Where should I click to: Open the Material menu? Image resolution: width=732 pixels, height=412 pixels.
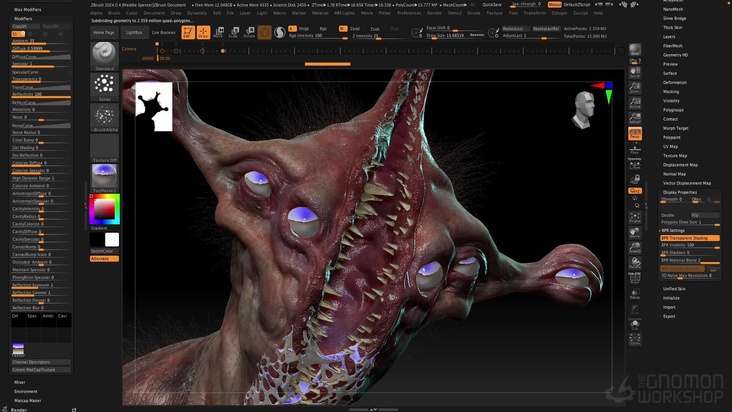click(320, 13)
